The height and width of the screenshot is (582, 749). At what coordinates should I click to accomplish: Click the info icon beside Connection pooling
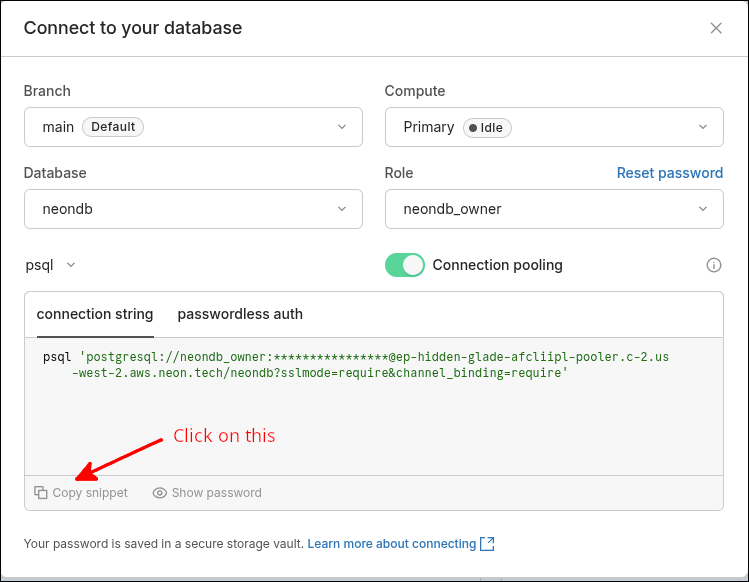point(714,265)
